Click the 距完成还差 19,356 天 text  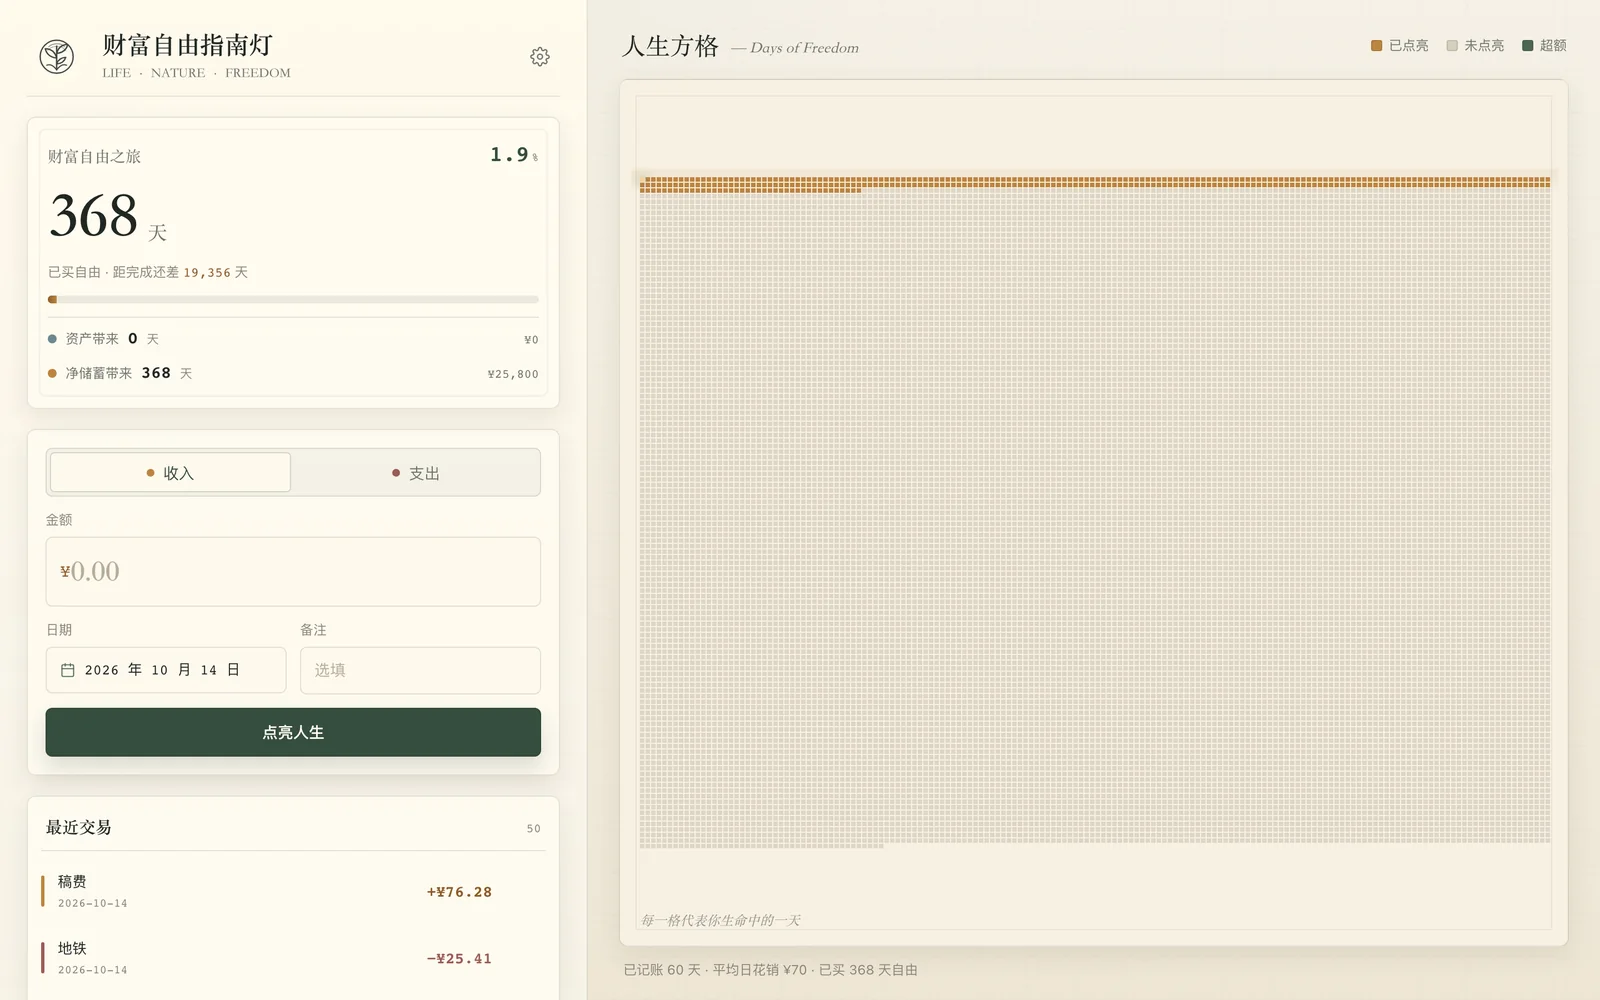180,272
